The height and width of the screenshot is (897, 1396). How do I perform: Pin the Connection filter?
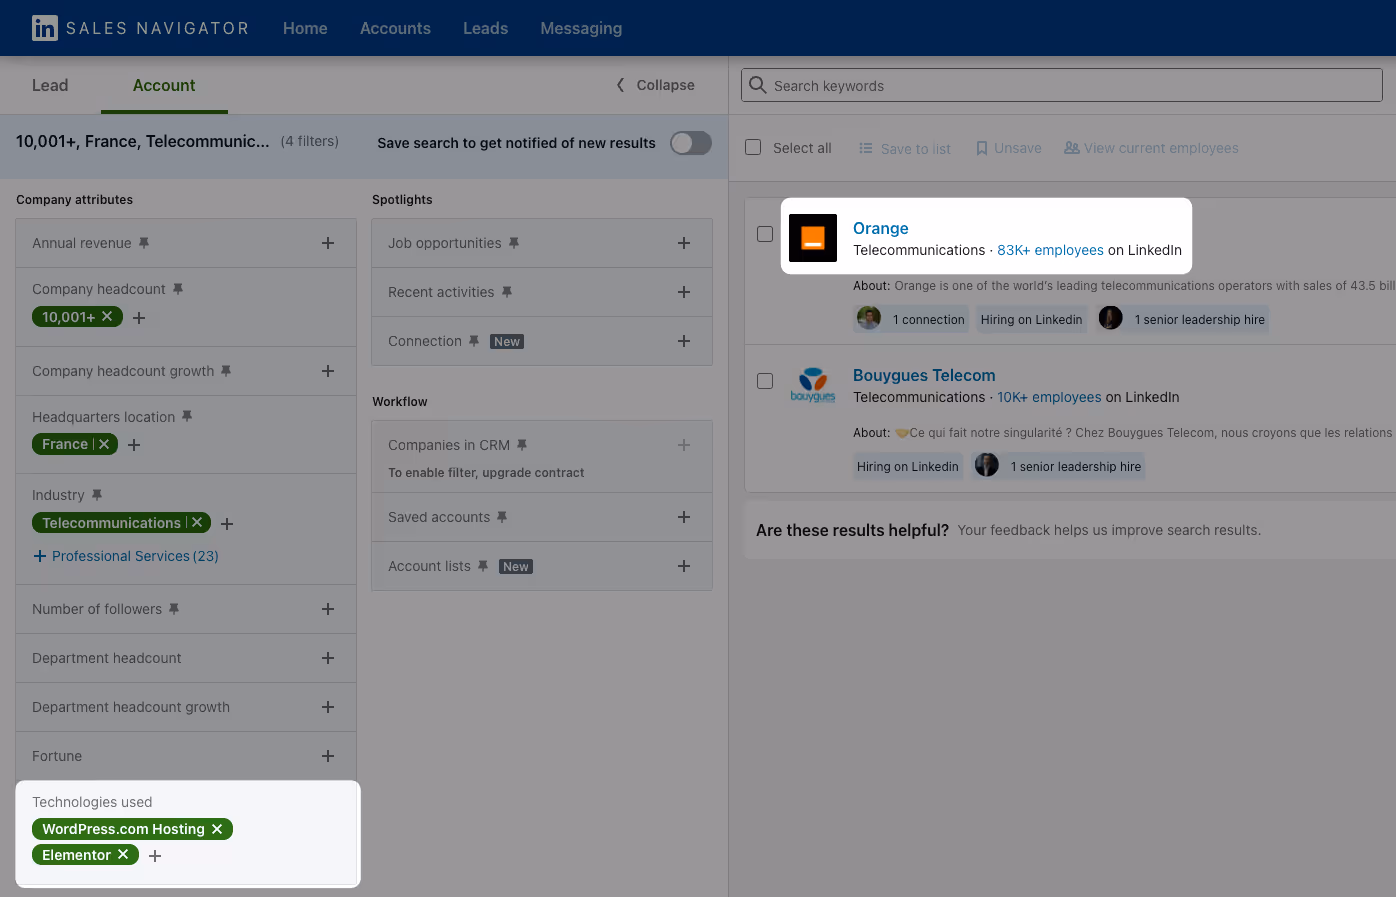[474, 341]
